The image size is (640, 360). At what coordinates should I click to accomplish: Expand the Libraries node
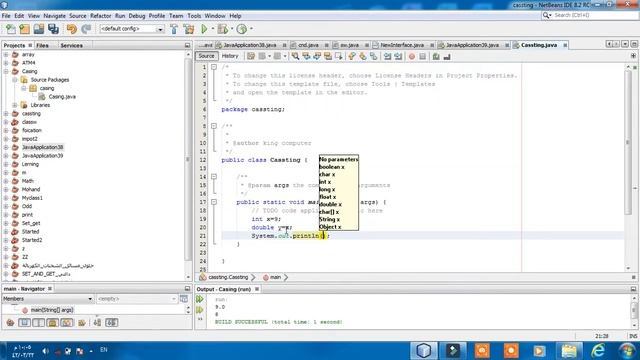[x=15, y=105]
